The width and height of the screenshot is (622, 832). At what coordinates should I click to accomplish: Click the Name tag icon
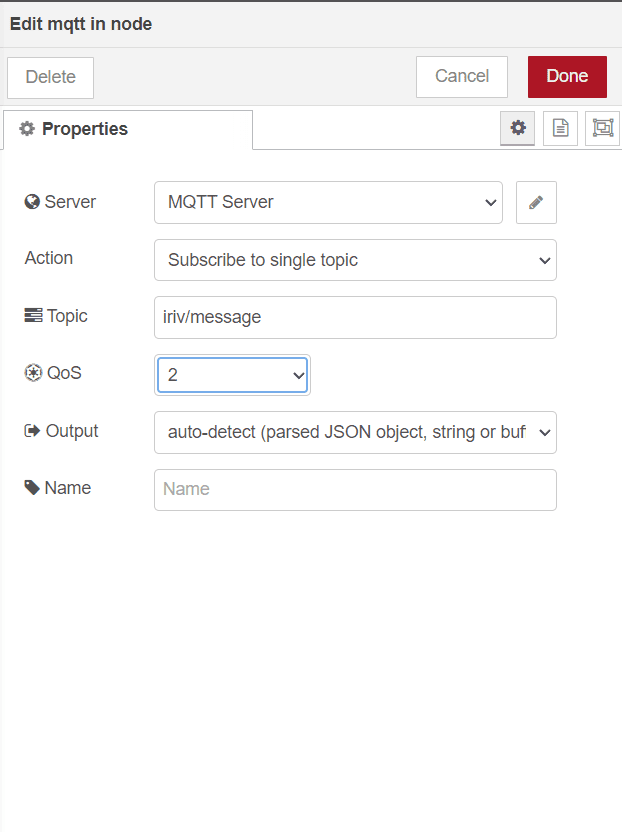(32, 487)
